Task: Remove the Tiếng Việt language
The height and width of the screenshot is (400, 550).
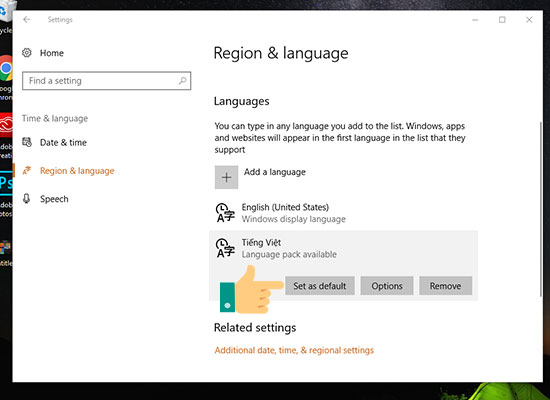Action: point(445,286)
